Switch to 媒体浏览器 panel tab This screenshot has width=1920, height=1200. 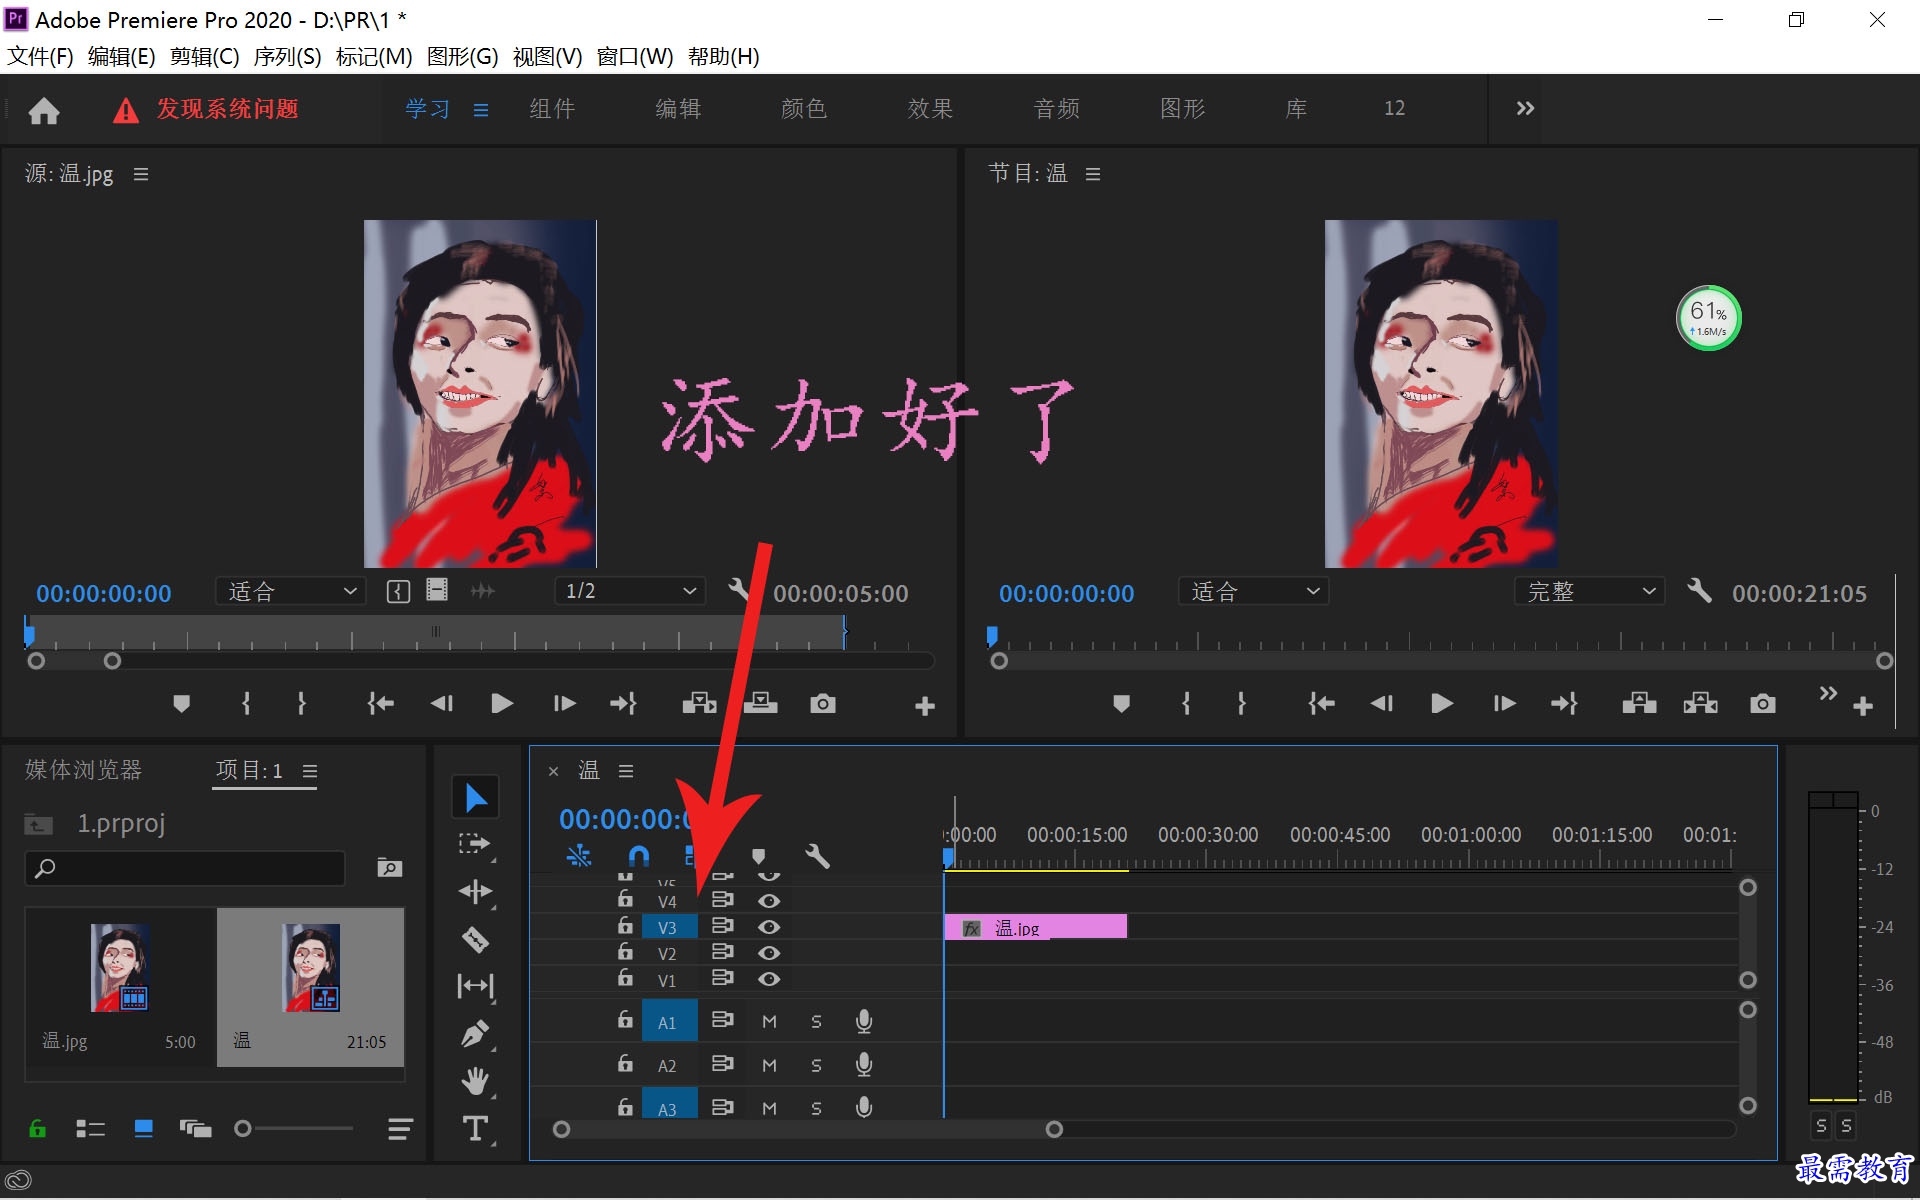click(x=84, y=769)
